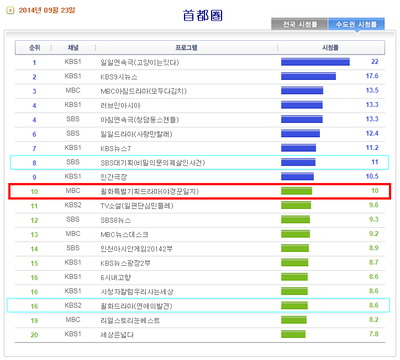
Task: Select program 월화특별기획드라마(야경꾼일지)
Action: pos(150,192)
